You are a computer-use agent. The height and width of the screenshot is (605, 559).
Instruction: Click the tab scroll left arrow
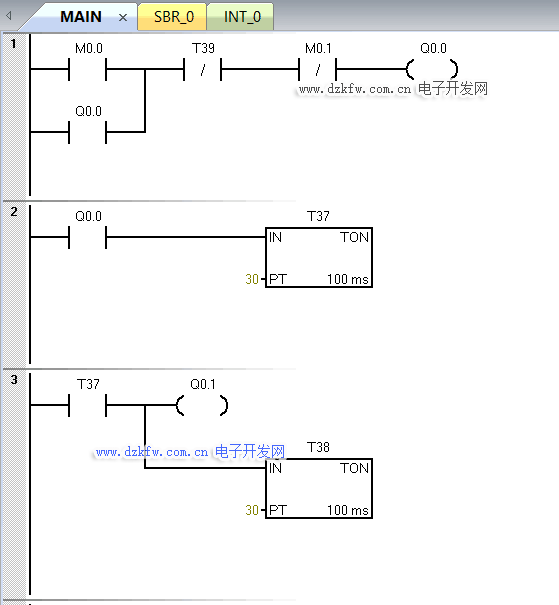click(8, 16)
